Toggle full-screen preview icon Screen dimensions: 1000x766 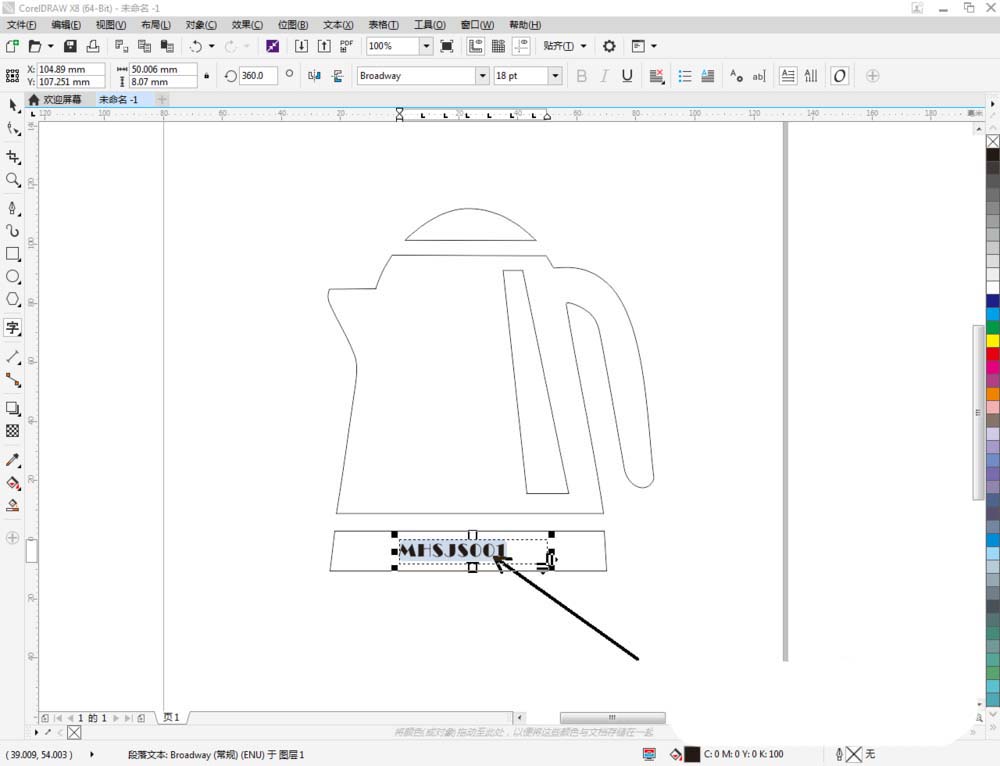(x=447, y=46)
